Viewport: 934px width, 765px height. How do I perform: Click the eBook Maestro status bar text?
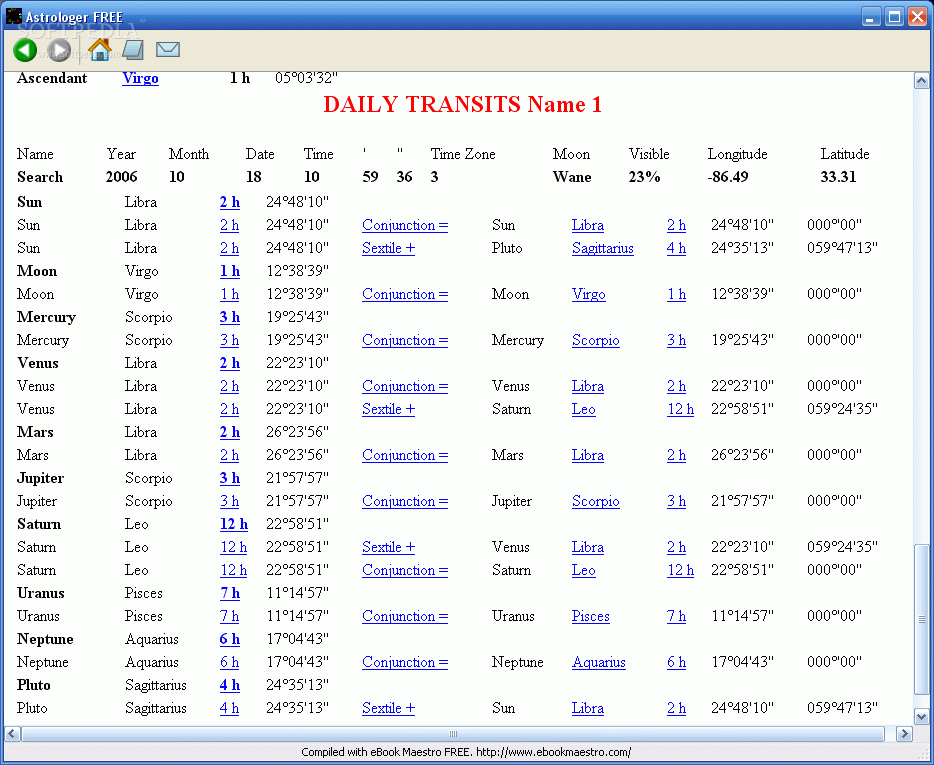point(466,752)
